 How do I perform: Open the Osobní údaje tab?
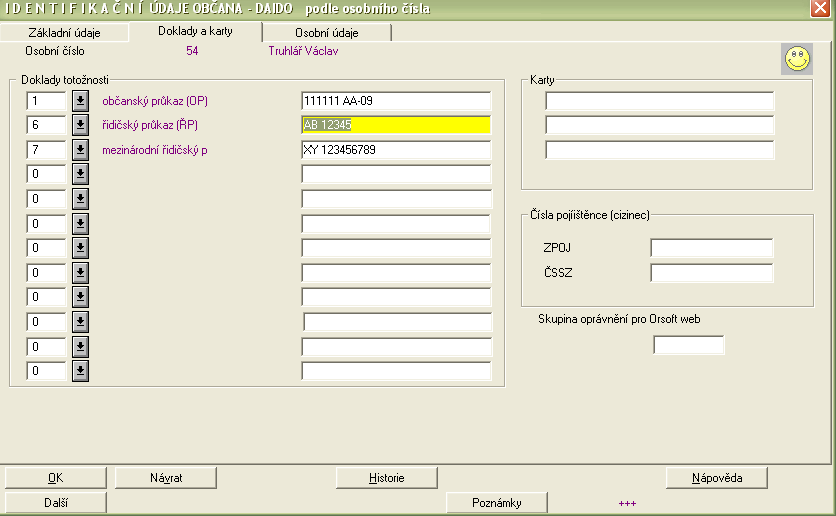pyautogui.click(x=327, y=33)
